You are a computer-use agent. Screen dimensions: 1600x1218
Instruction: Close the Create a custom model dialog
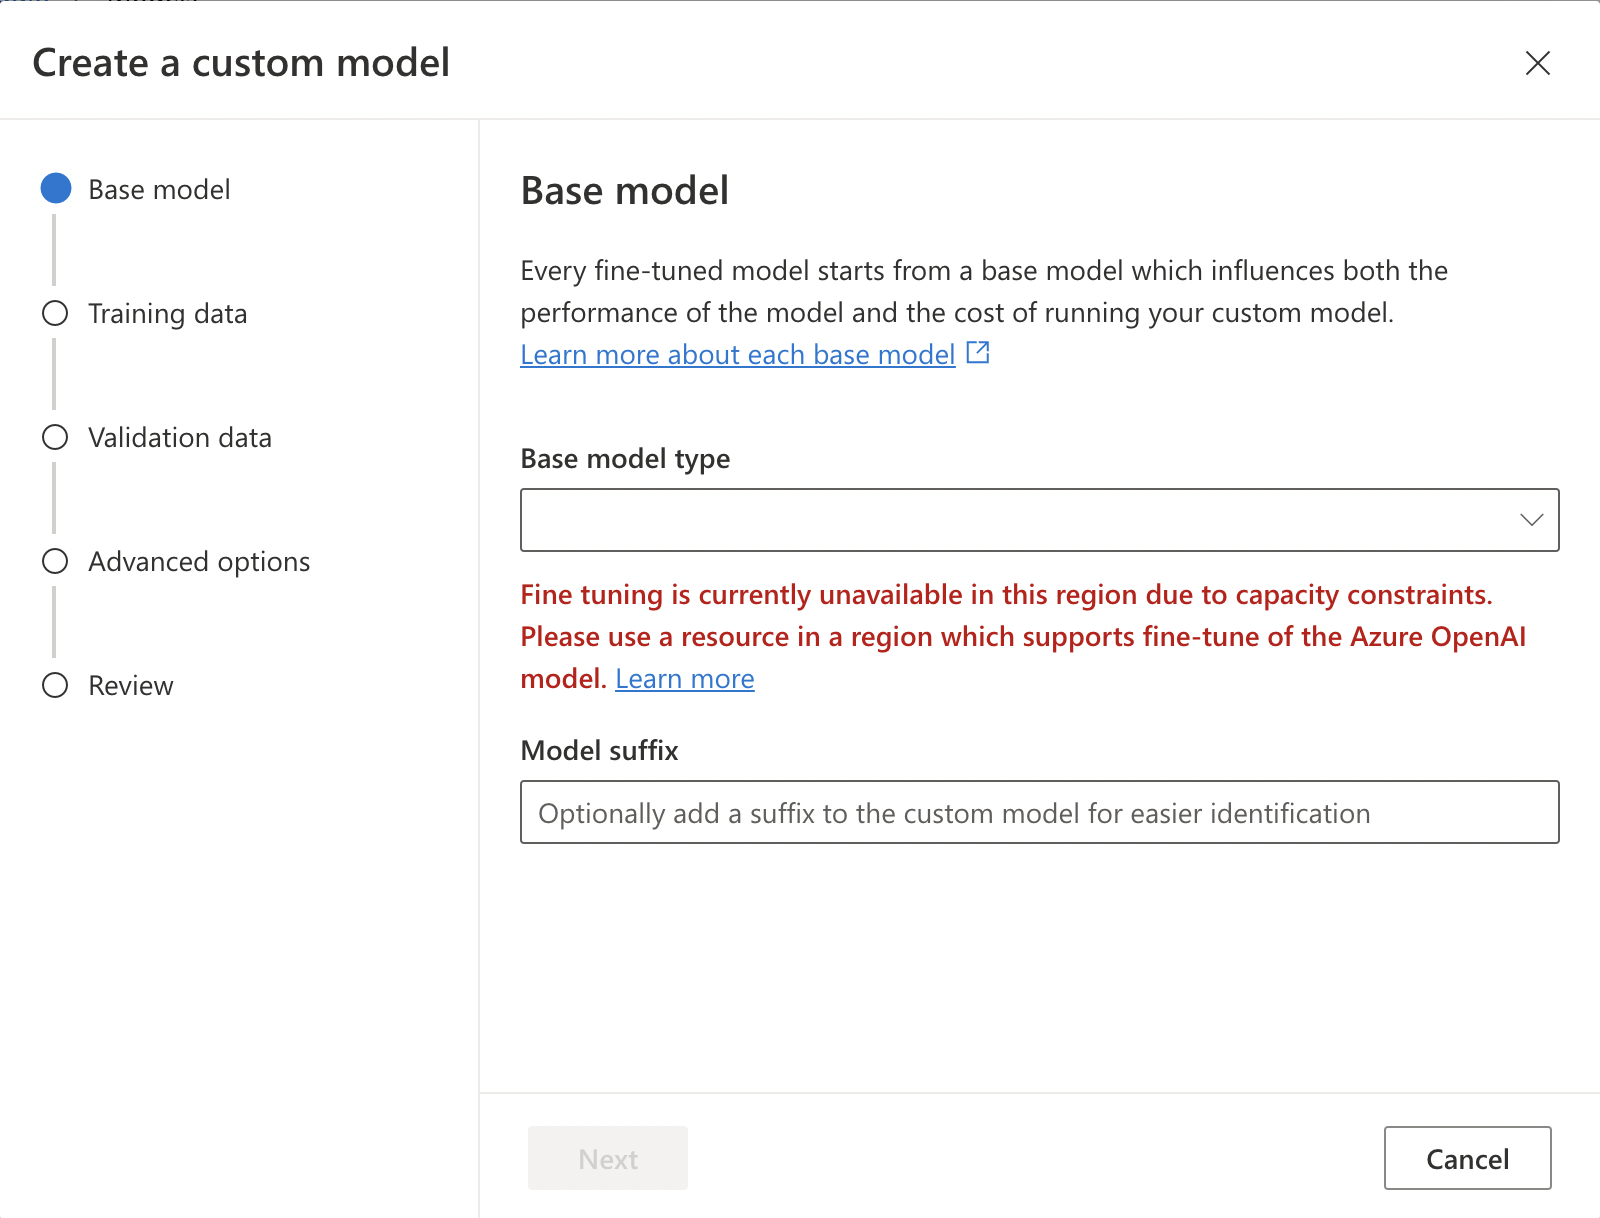pos(1537,63)
